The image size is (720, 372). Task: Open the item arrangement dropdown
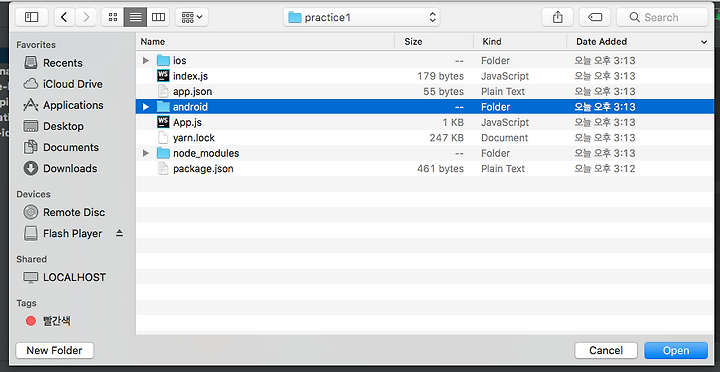(x=192, y=17)
